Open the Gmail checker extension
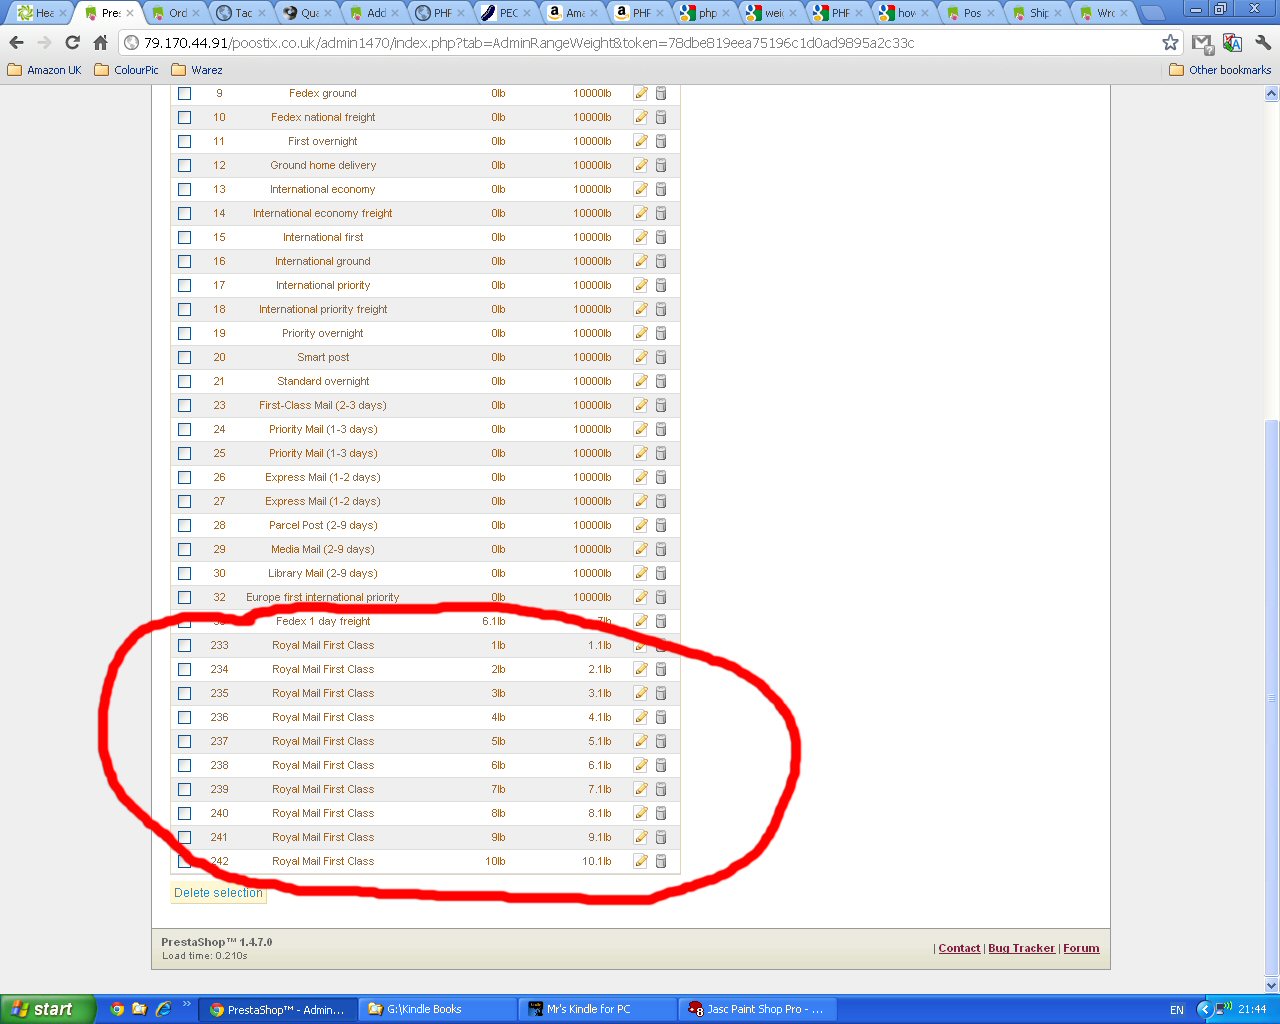 click(1203, 43)
